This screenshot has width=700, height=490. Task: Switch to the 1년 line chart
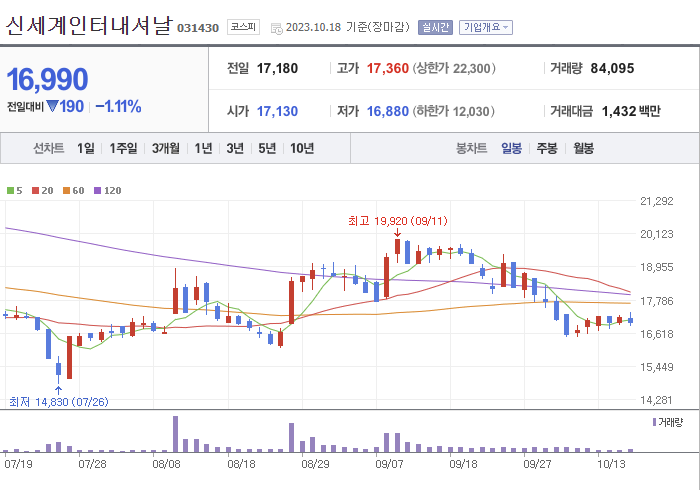(203, 148)
